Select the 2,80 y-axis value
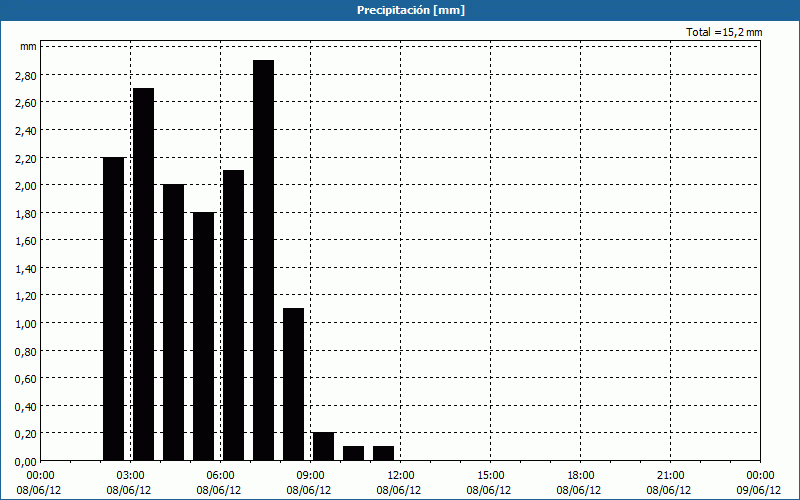This screenshot has height=500, width=800. tap(26, 76)
